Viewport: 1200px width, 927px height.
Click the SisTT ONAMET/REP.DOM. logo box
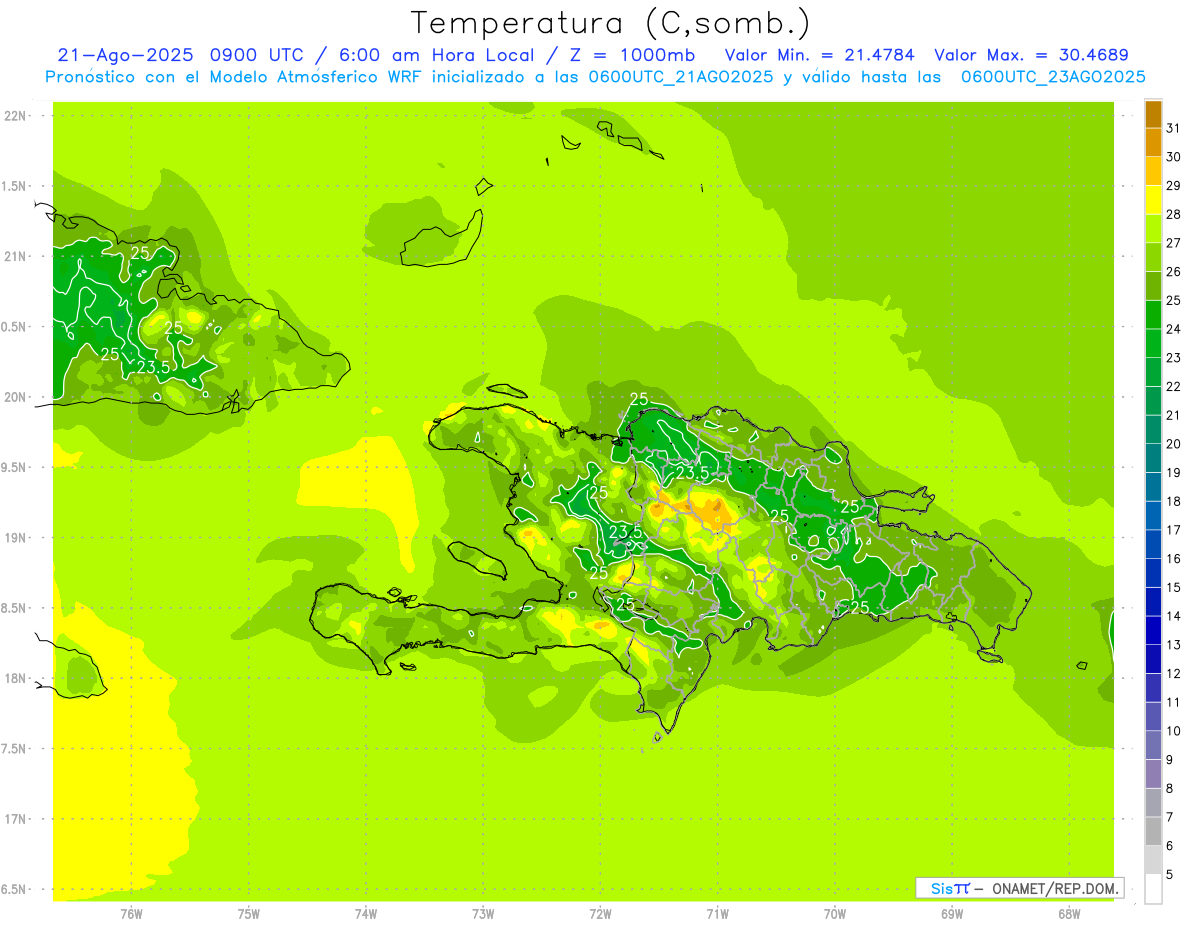coord(1019,888)
